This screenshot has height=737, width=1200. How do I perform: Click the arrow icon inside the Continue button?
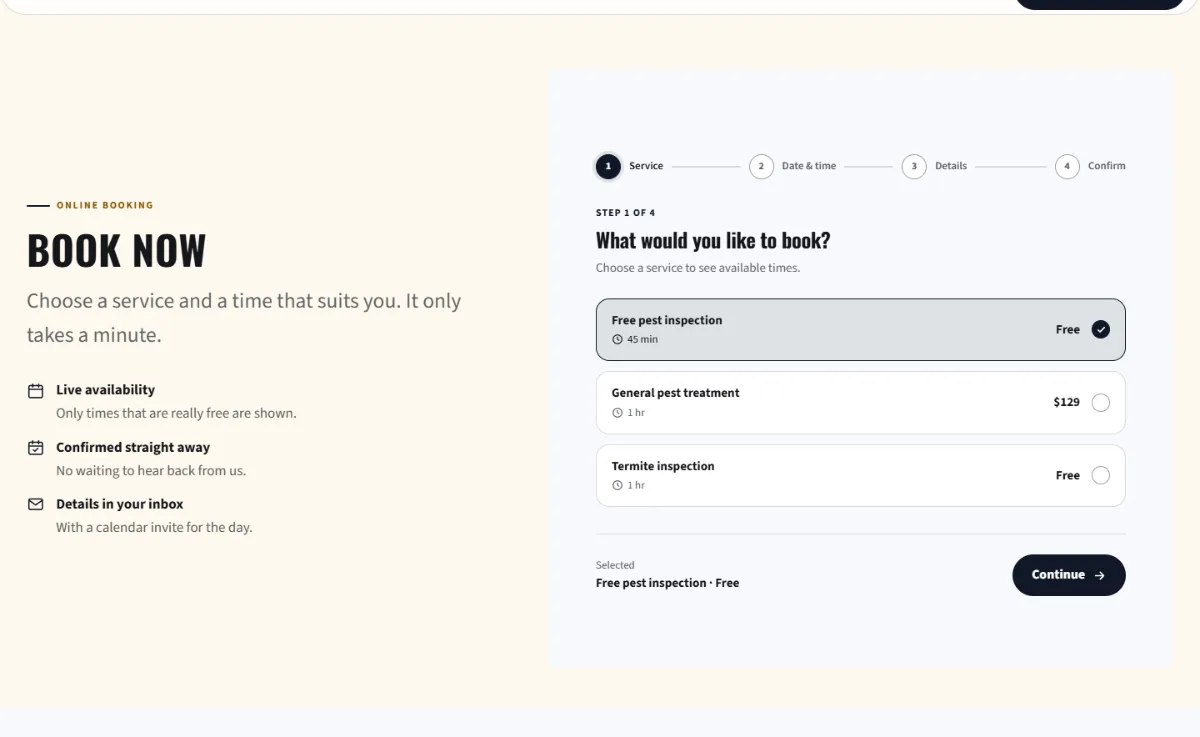1100,576
